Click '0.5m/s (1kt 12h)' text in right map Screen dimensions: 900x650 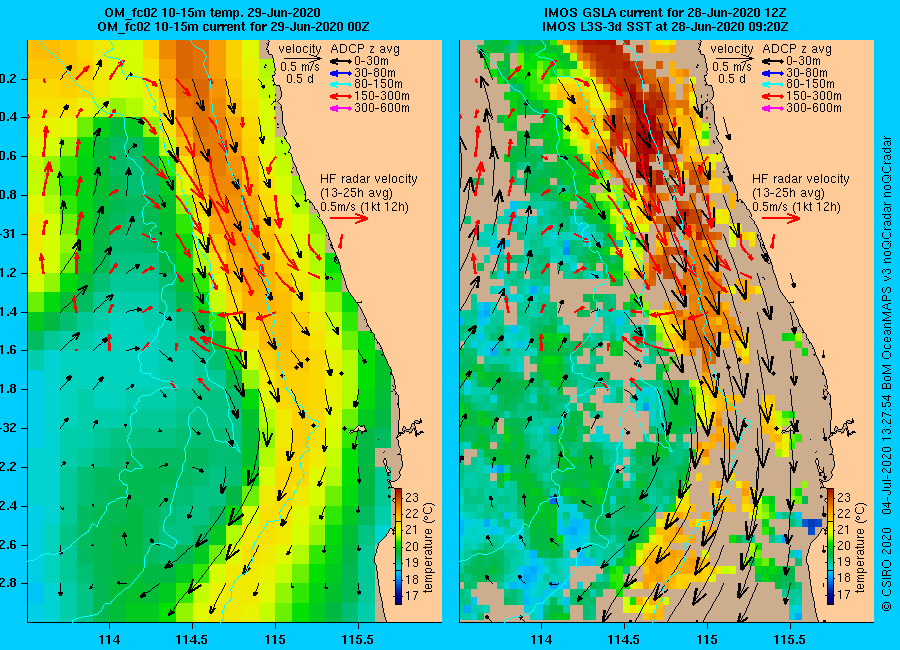tap(796, 207)
